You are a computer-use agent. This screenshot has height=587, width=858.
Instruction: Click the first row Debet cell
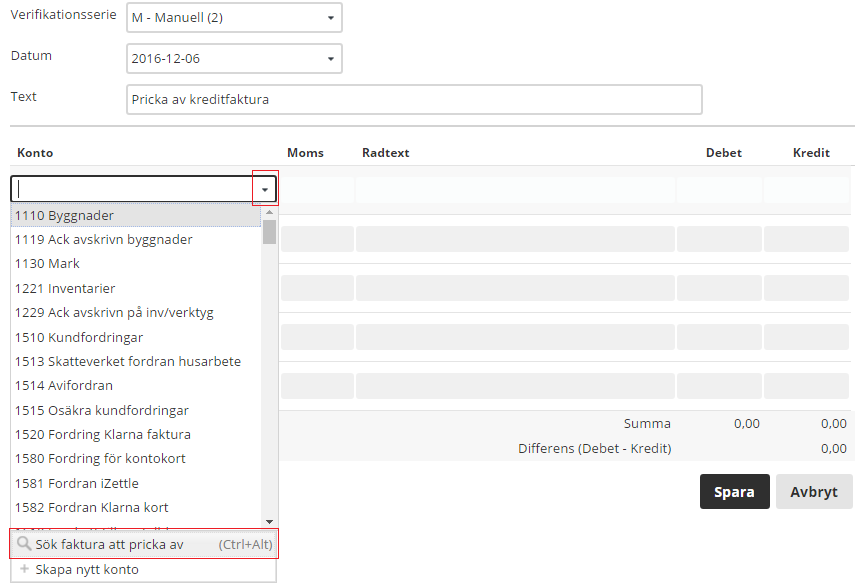click(x=719, y=190)
